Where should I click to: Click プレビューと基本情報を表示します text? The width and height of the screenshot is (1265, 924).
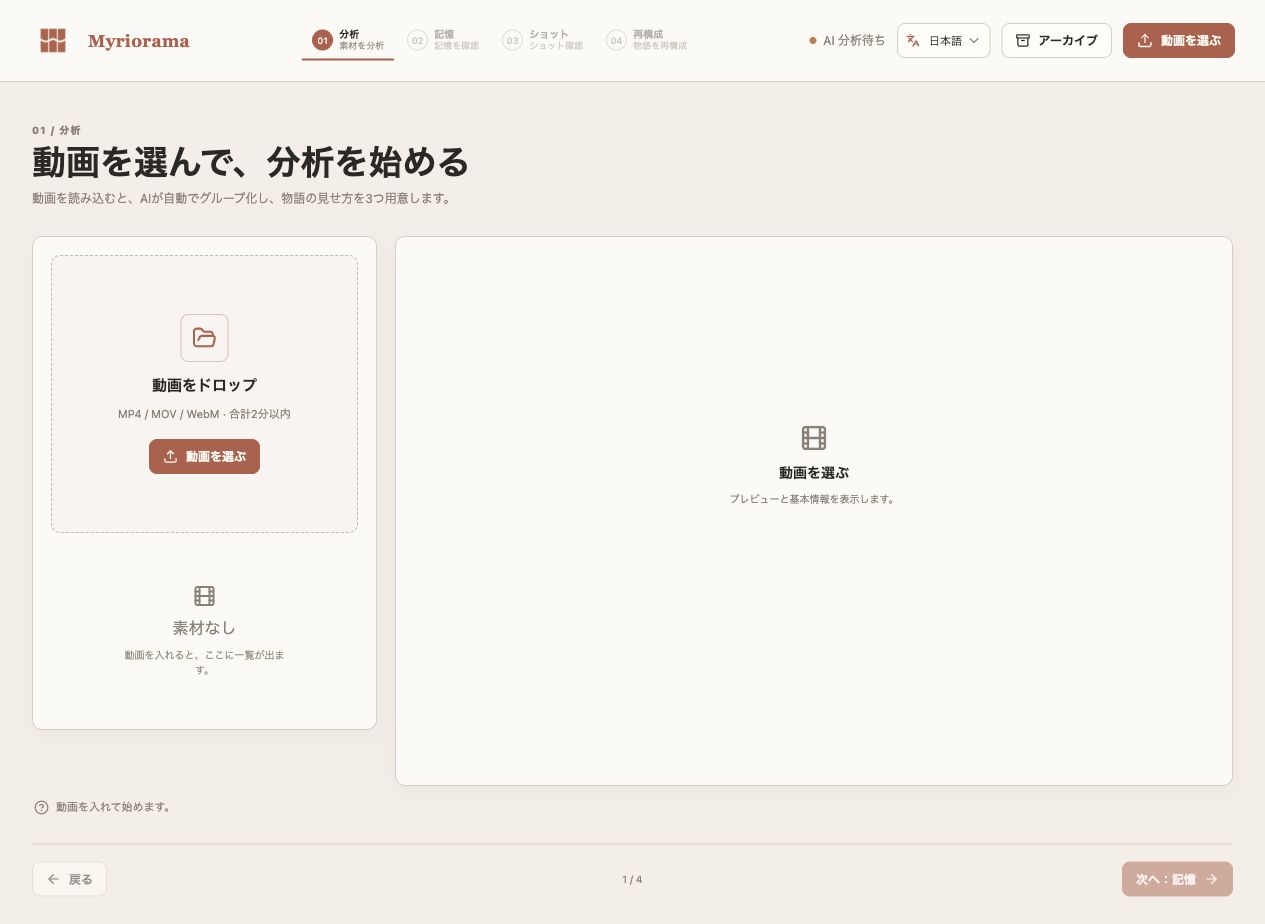click(x=814, y=499)
